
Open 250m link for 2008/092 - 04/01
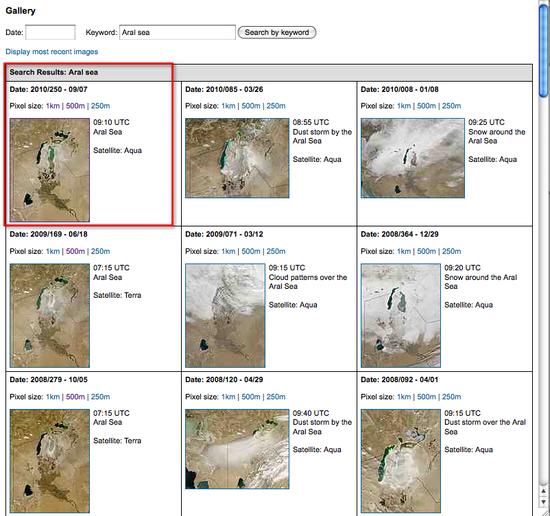click(x=451, y=397)
